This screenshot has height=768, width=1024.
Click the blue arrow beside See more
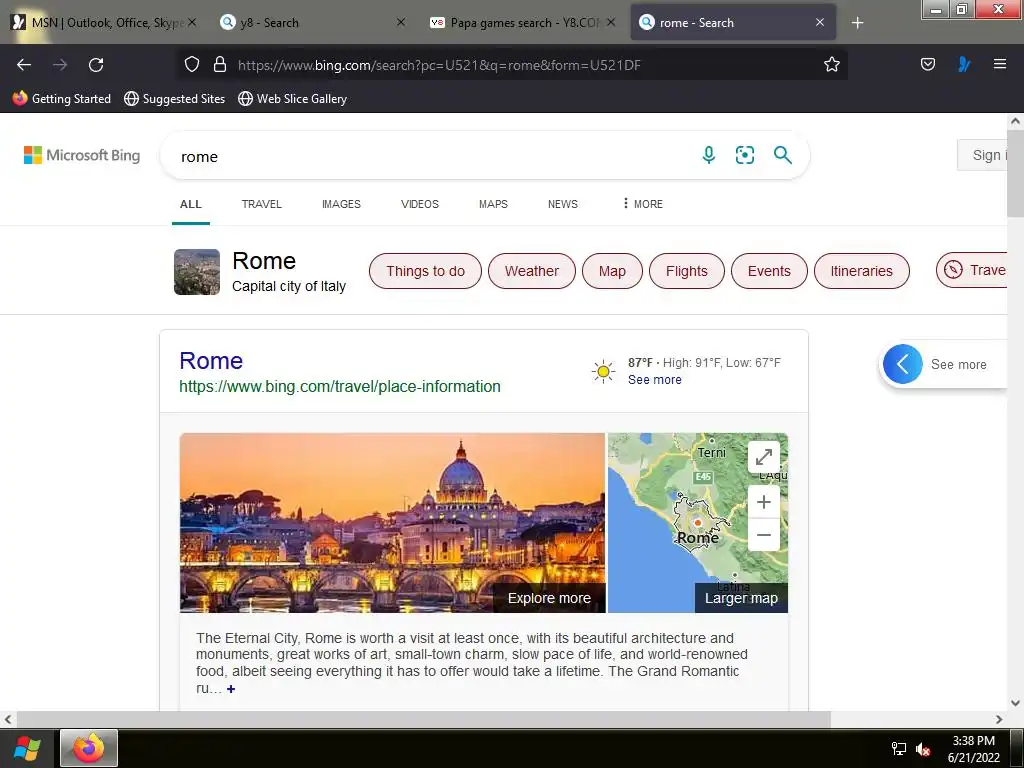[903, 364]
